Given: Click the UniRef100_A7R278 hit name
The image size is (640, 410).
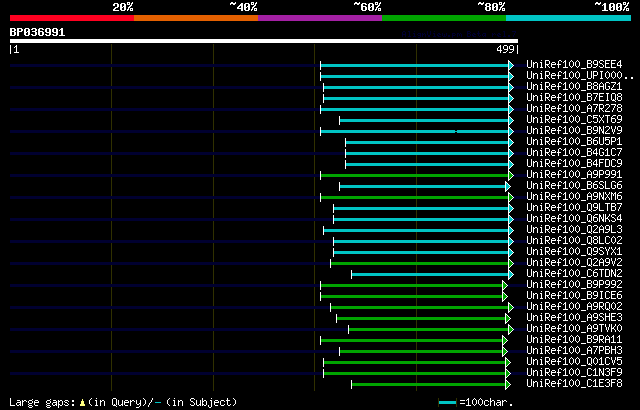Looking at the screenshot, I should click(x=574, y=109).
